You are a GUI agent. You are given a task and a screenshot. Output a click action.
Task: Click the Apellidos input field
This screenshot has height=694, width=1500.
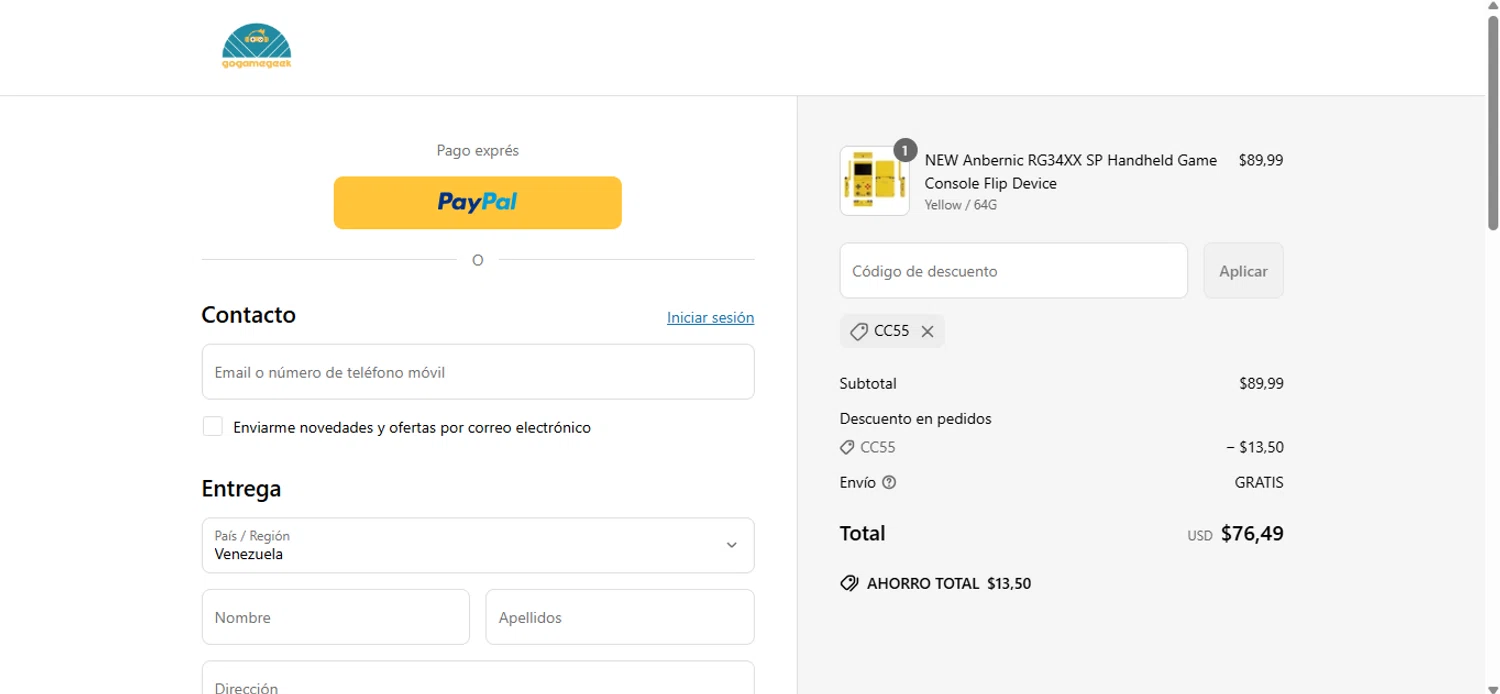coord(620,617)
